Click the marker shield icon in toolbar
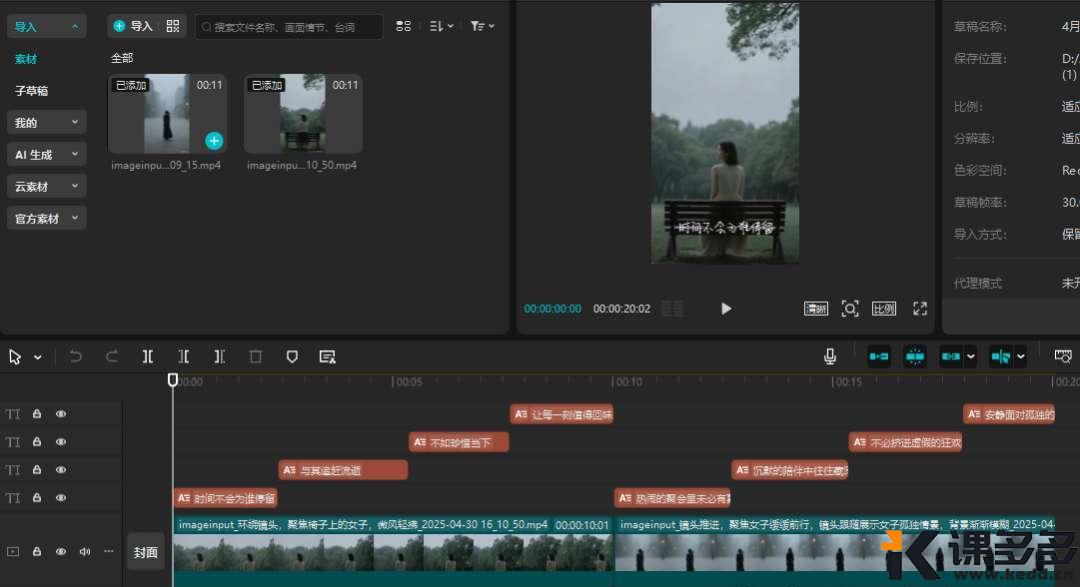The image size is (1080, 587). pos(292,356)
